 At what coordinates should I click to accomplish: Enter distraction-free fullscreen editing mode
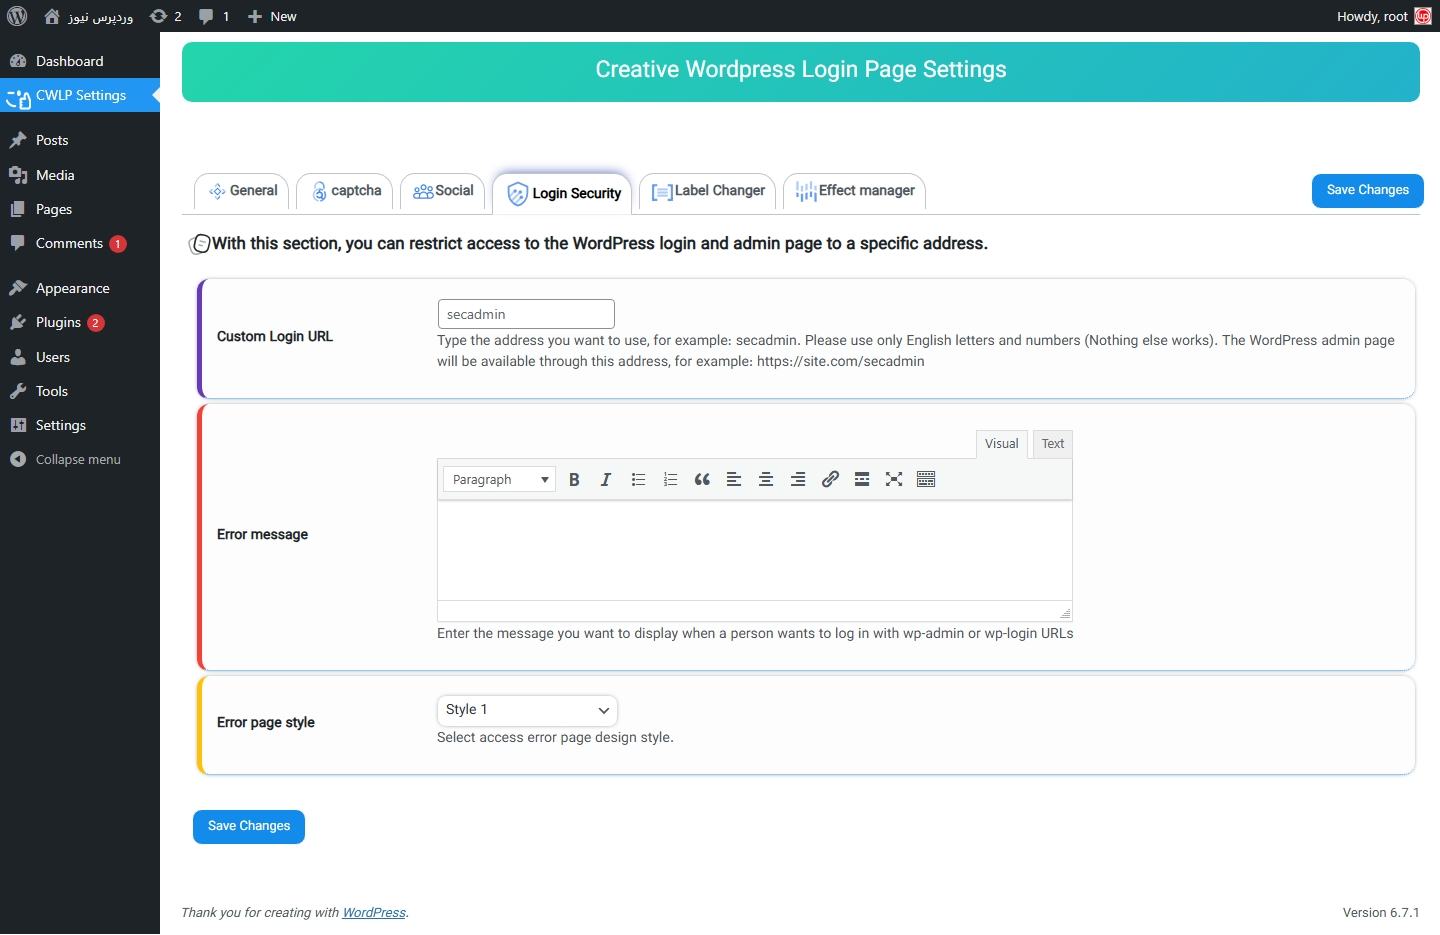click(893, 479)
